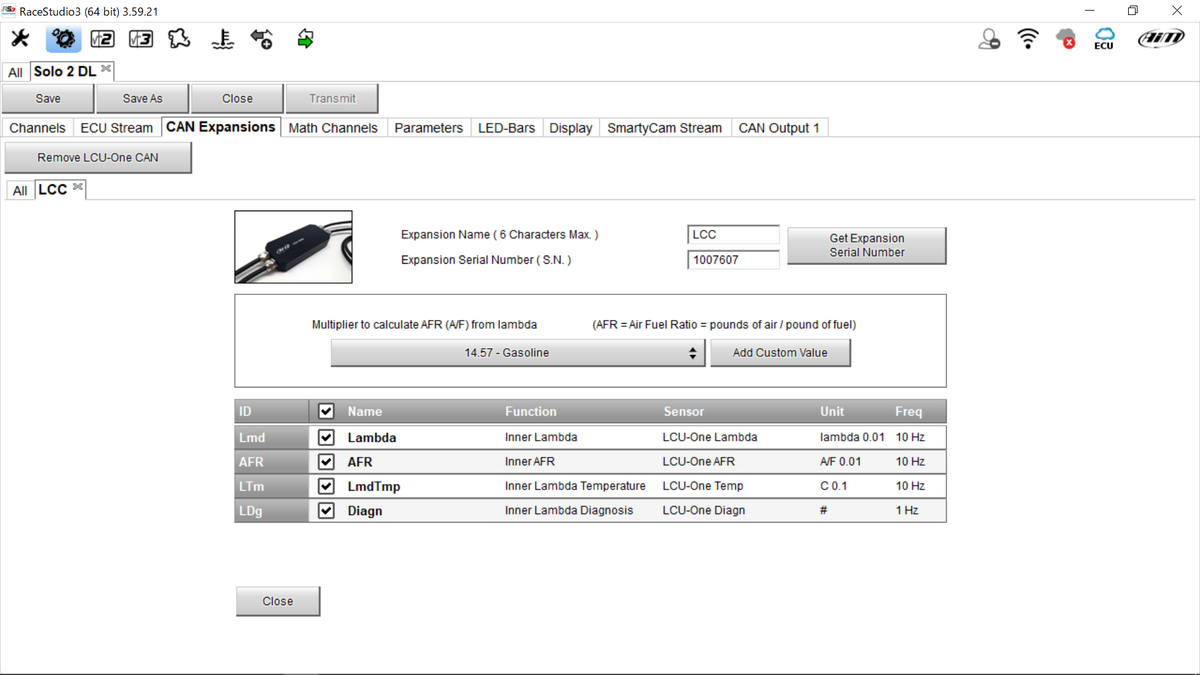Viewport: 1200px width, 675px height.
Task: Click the arrow with plus sign icon
Action: tap(262, 39)
